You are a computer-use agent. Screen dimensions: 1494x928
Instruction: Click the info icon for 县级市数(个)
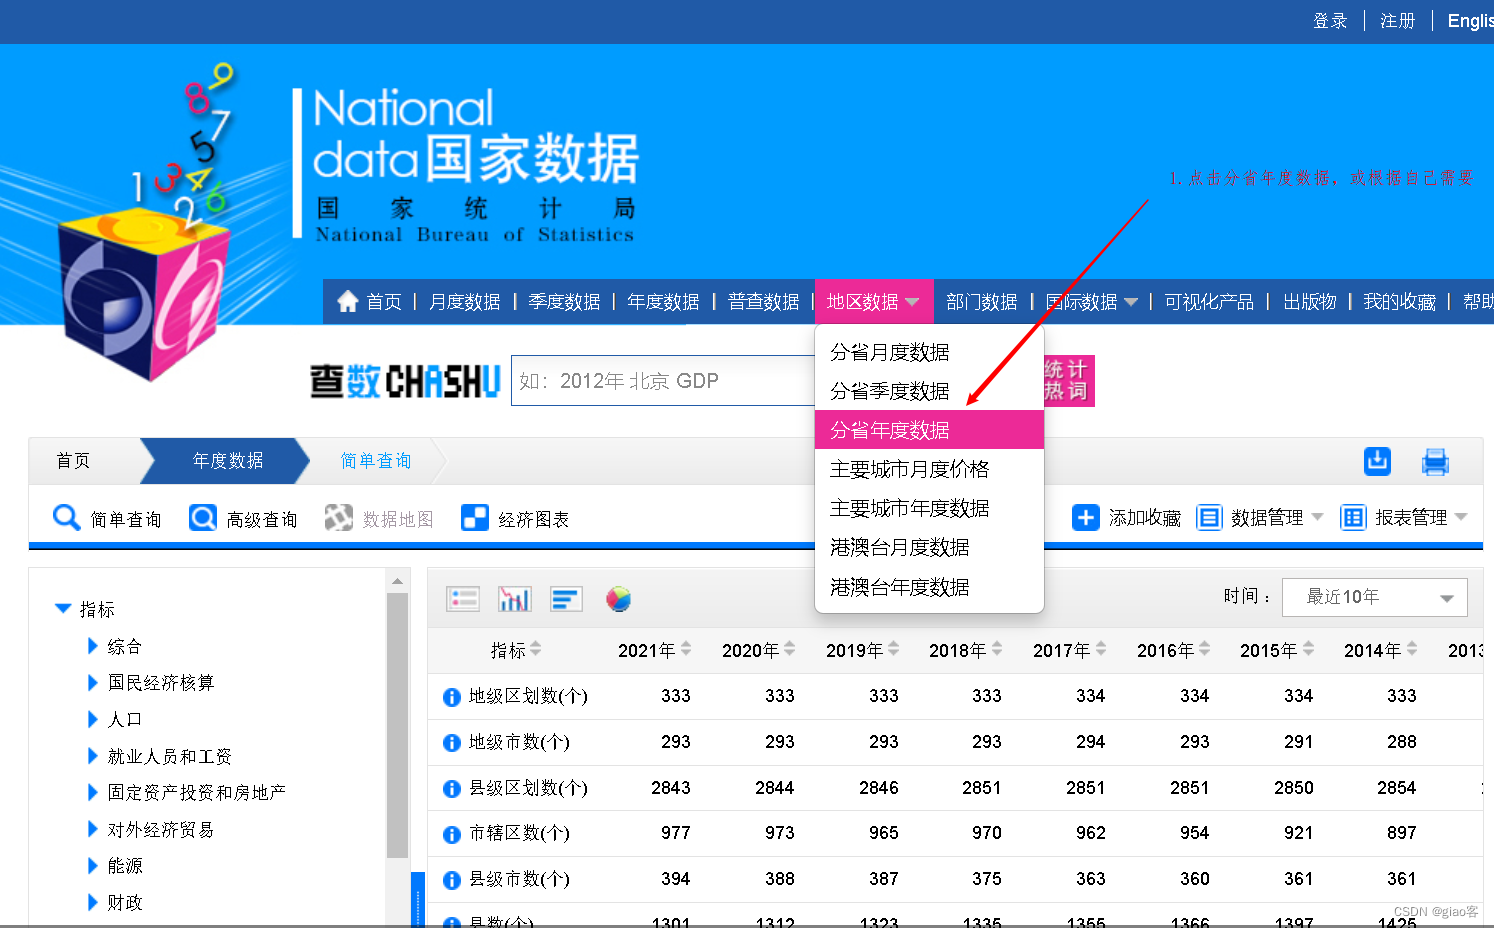coord(451,880)
